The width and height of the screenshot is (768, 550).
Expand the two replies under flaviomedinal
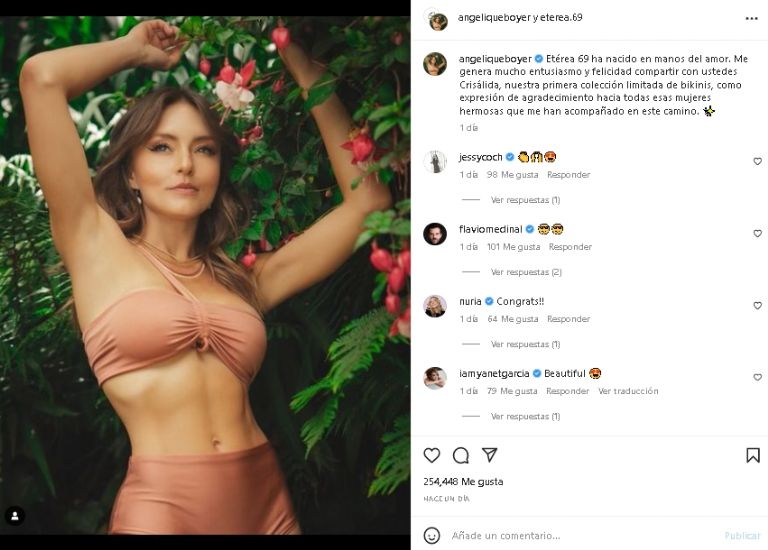525,272
